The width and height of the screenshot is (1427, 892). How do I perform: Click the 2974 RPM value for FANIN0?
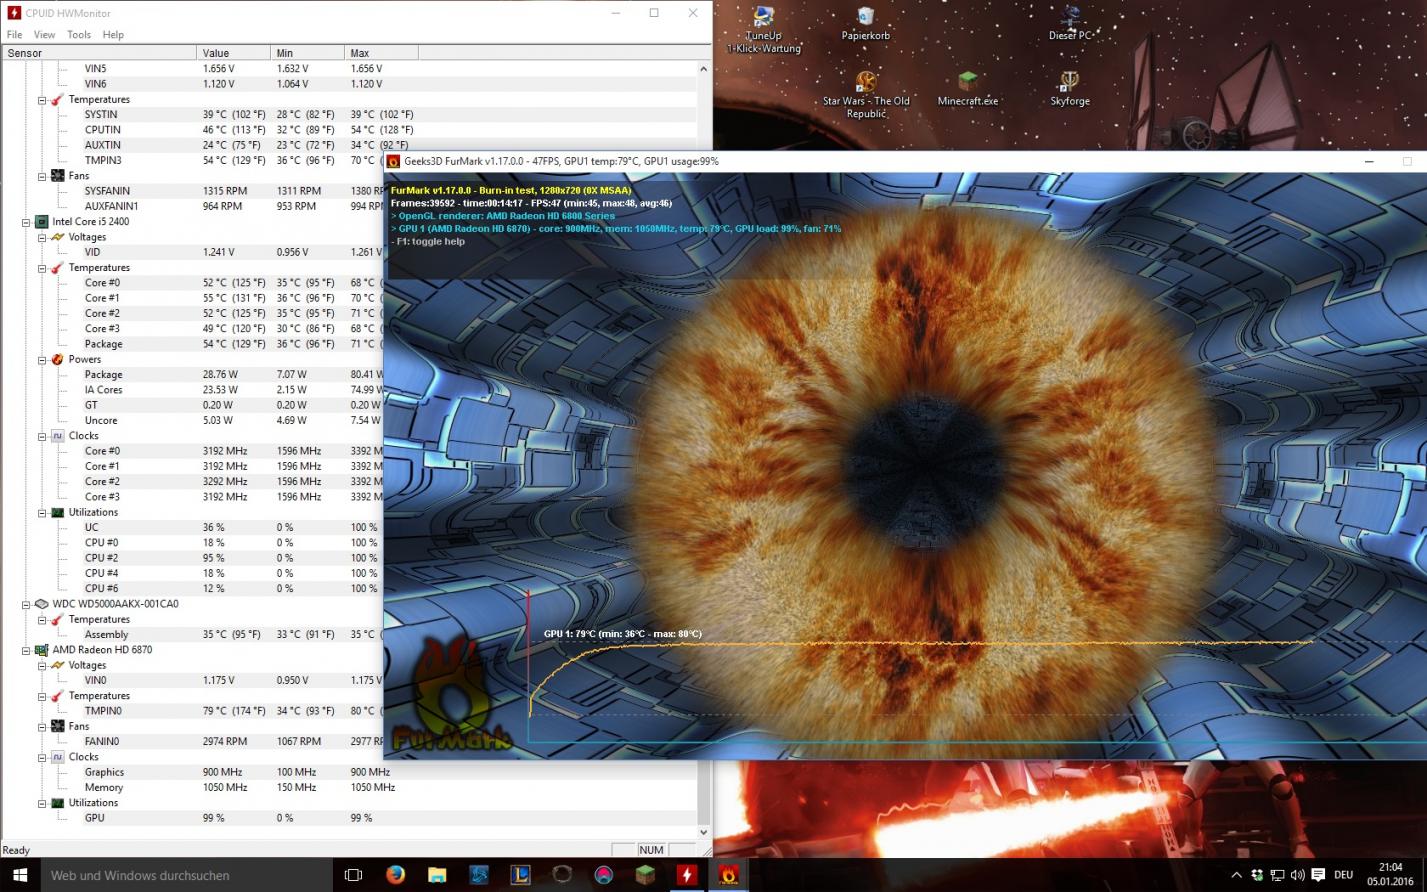click(x=225, y=742)
